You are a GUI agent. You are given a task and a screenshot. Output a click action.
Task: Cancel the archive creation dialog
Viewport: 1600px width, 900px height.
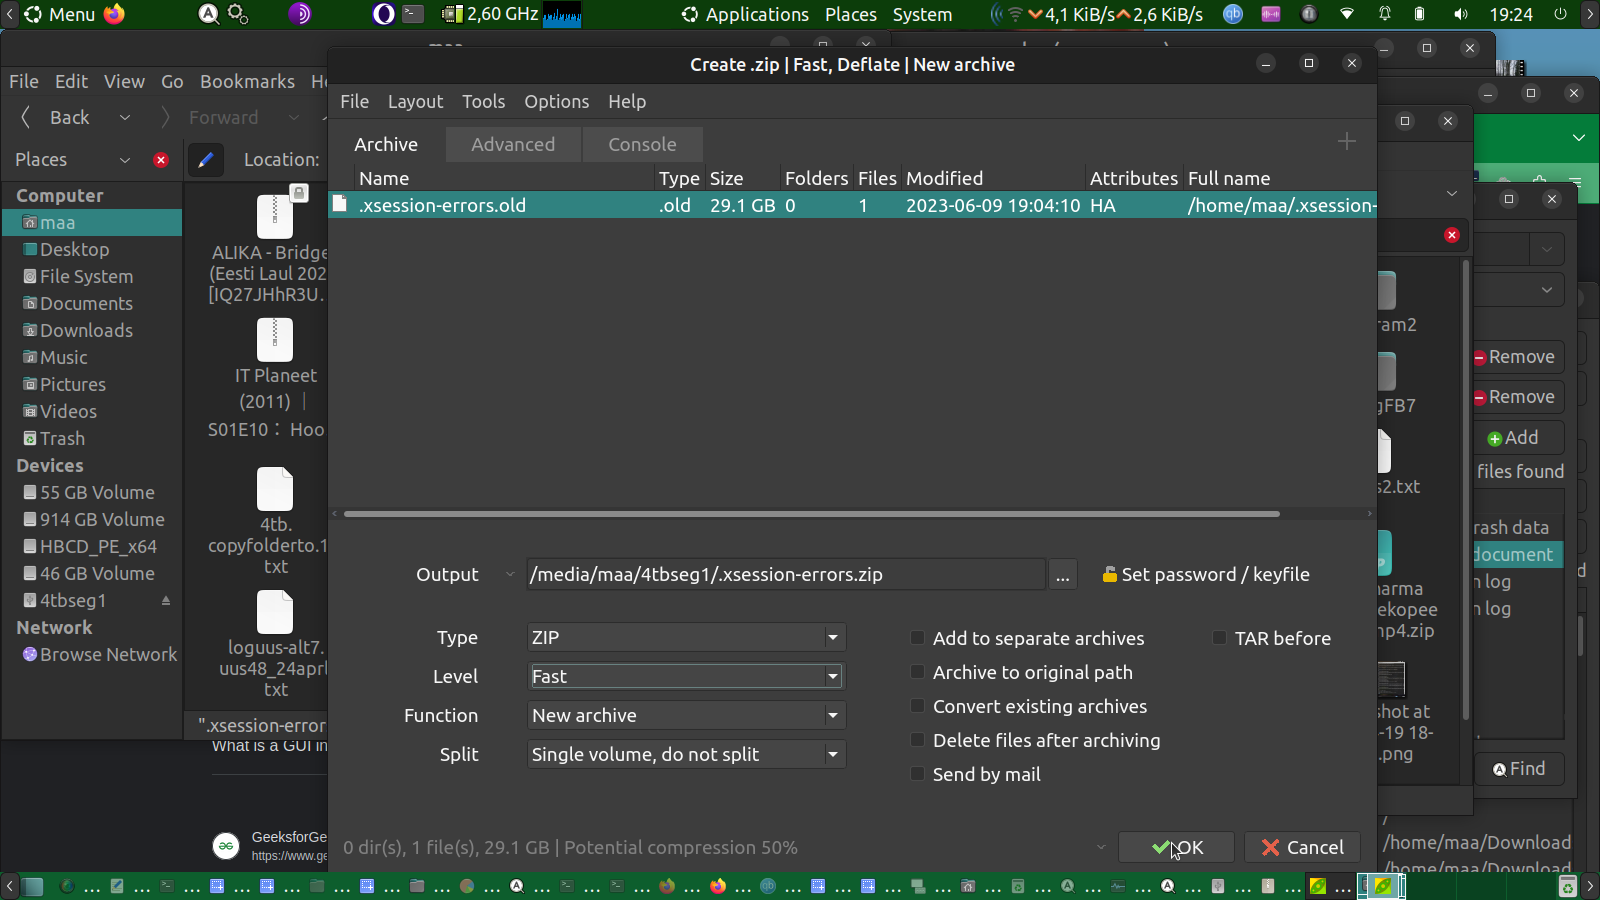(x=1302, y=848)
